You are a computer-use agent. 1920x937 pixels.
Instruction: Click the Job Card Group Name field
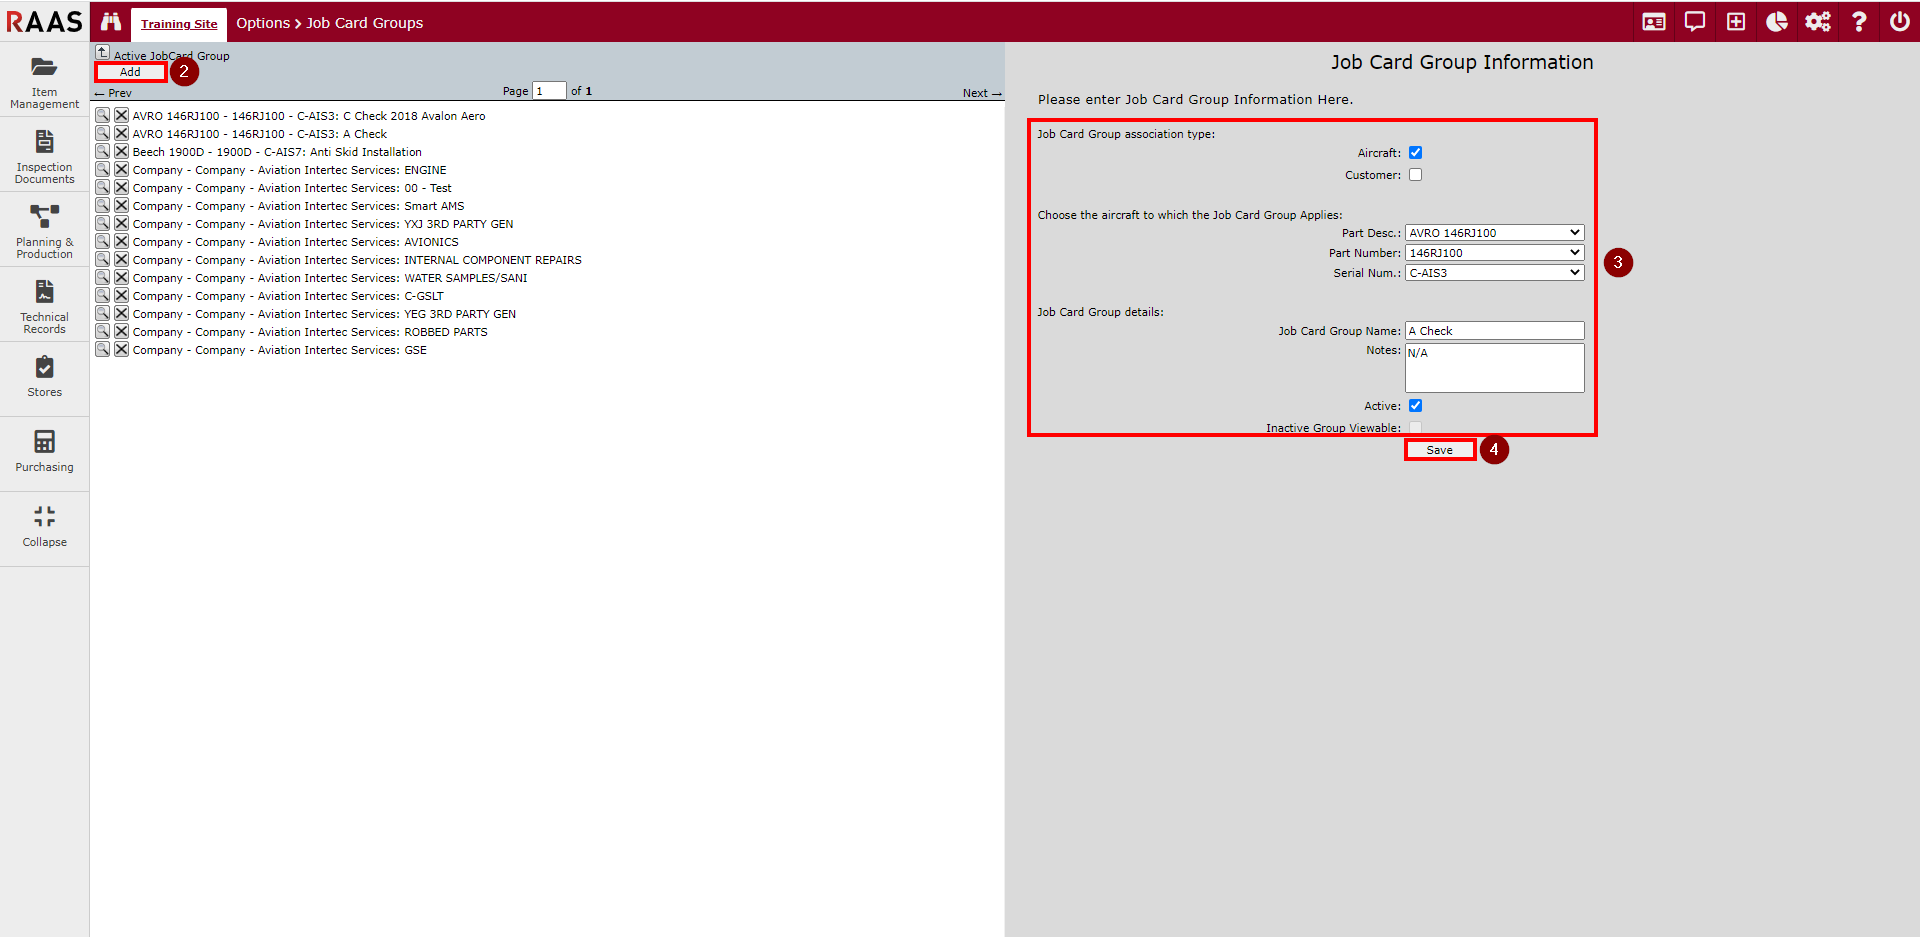tap(1494, 331)
